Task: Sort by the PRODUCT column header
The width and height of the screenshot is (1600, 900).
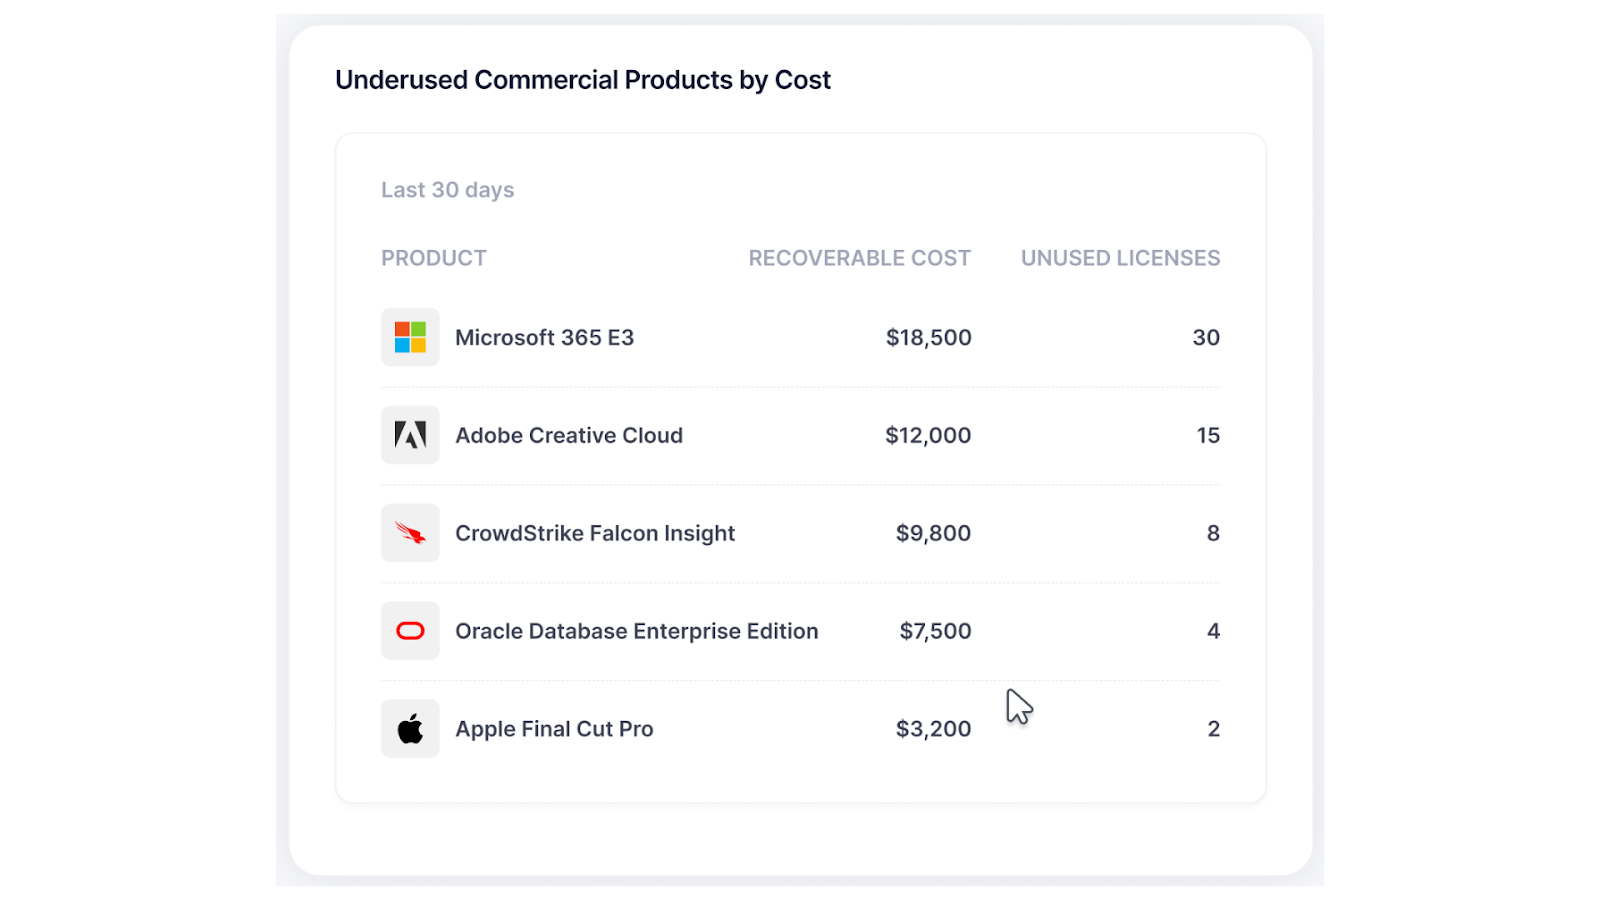Action: pos(433,258)
